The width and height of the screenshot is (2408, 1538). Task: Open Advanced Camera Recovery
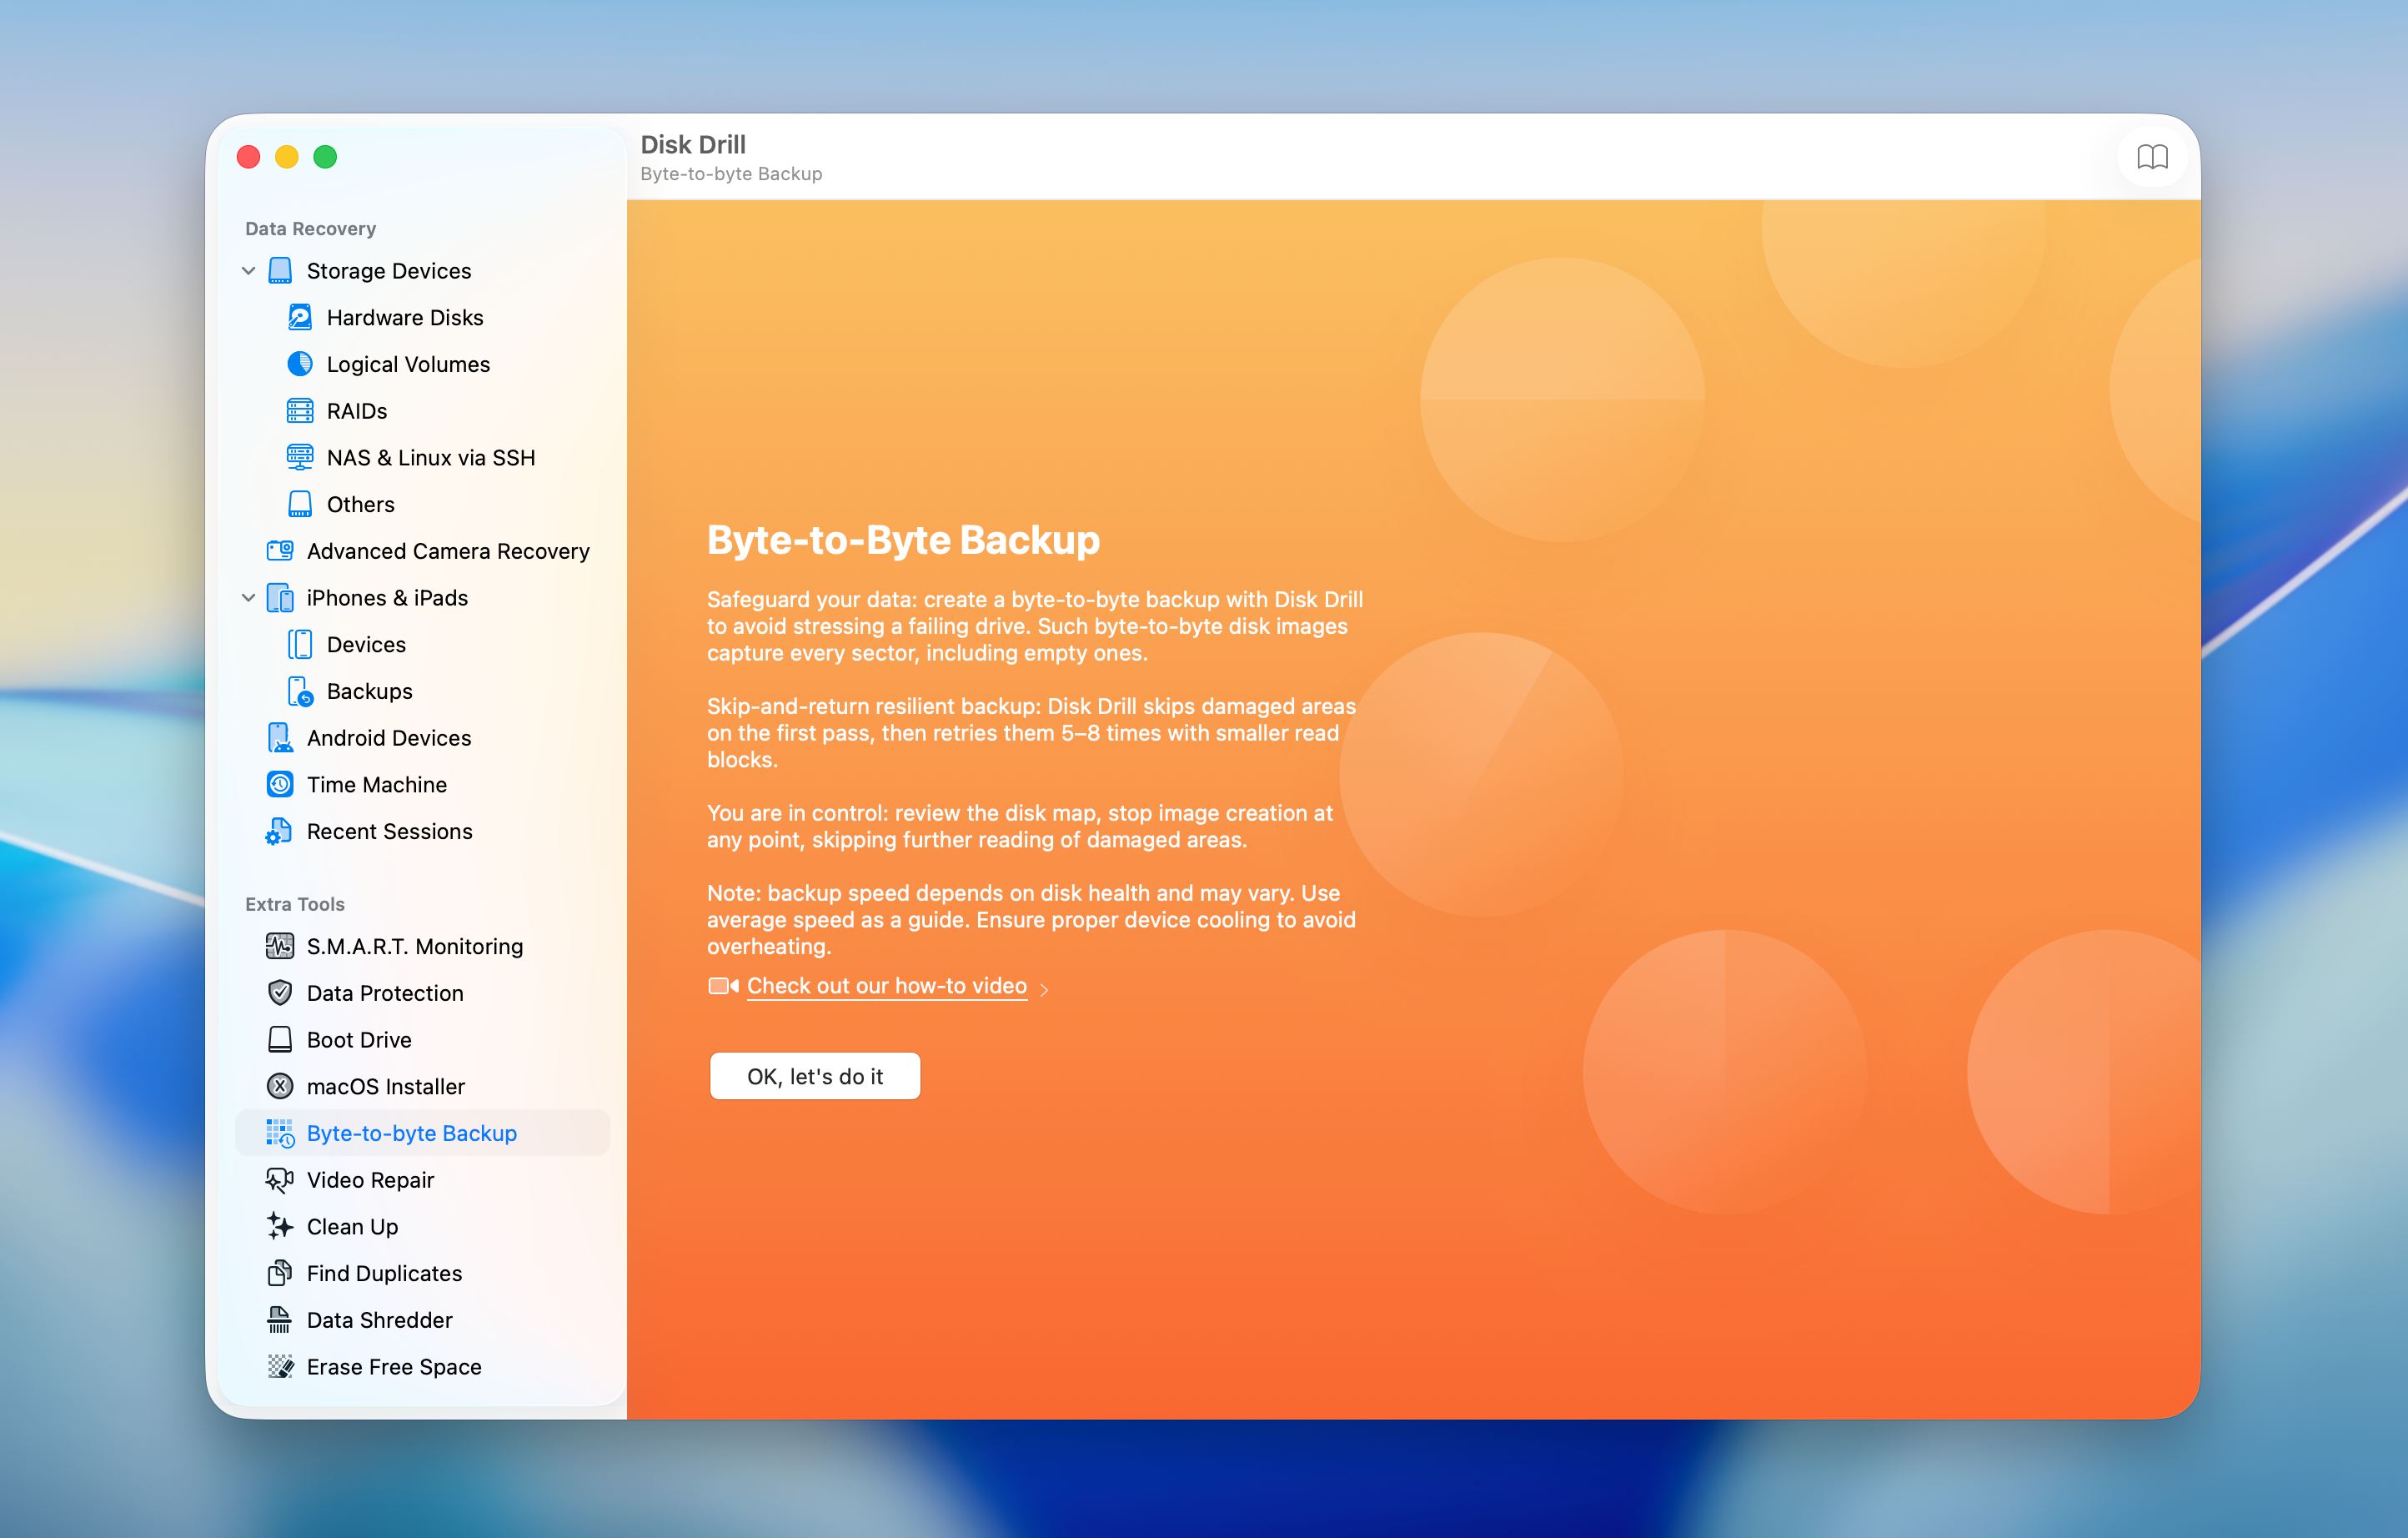pos(448,551)
